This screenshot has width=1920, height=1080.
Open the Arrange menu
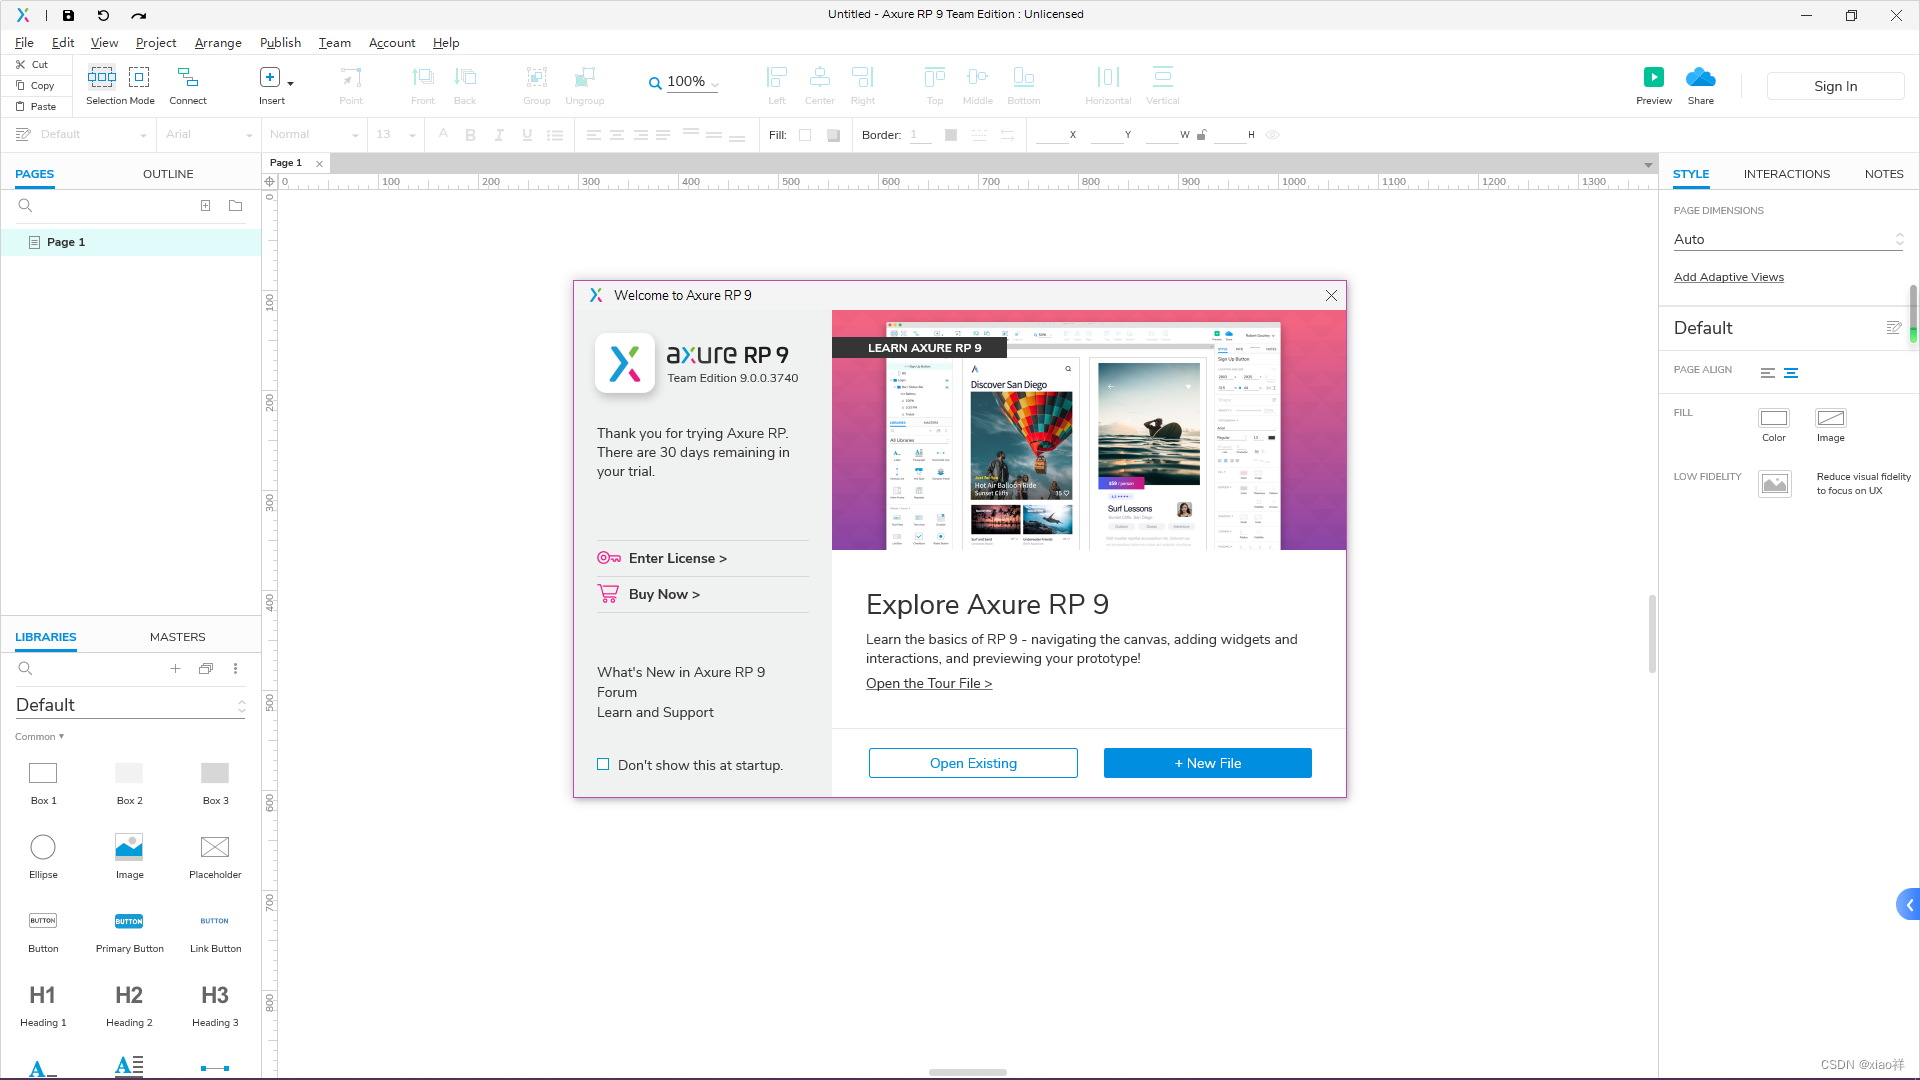point(218,43)
